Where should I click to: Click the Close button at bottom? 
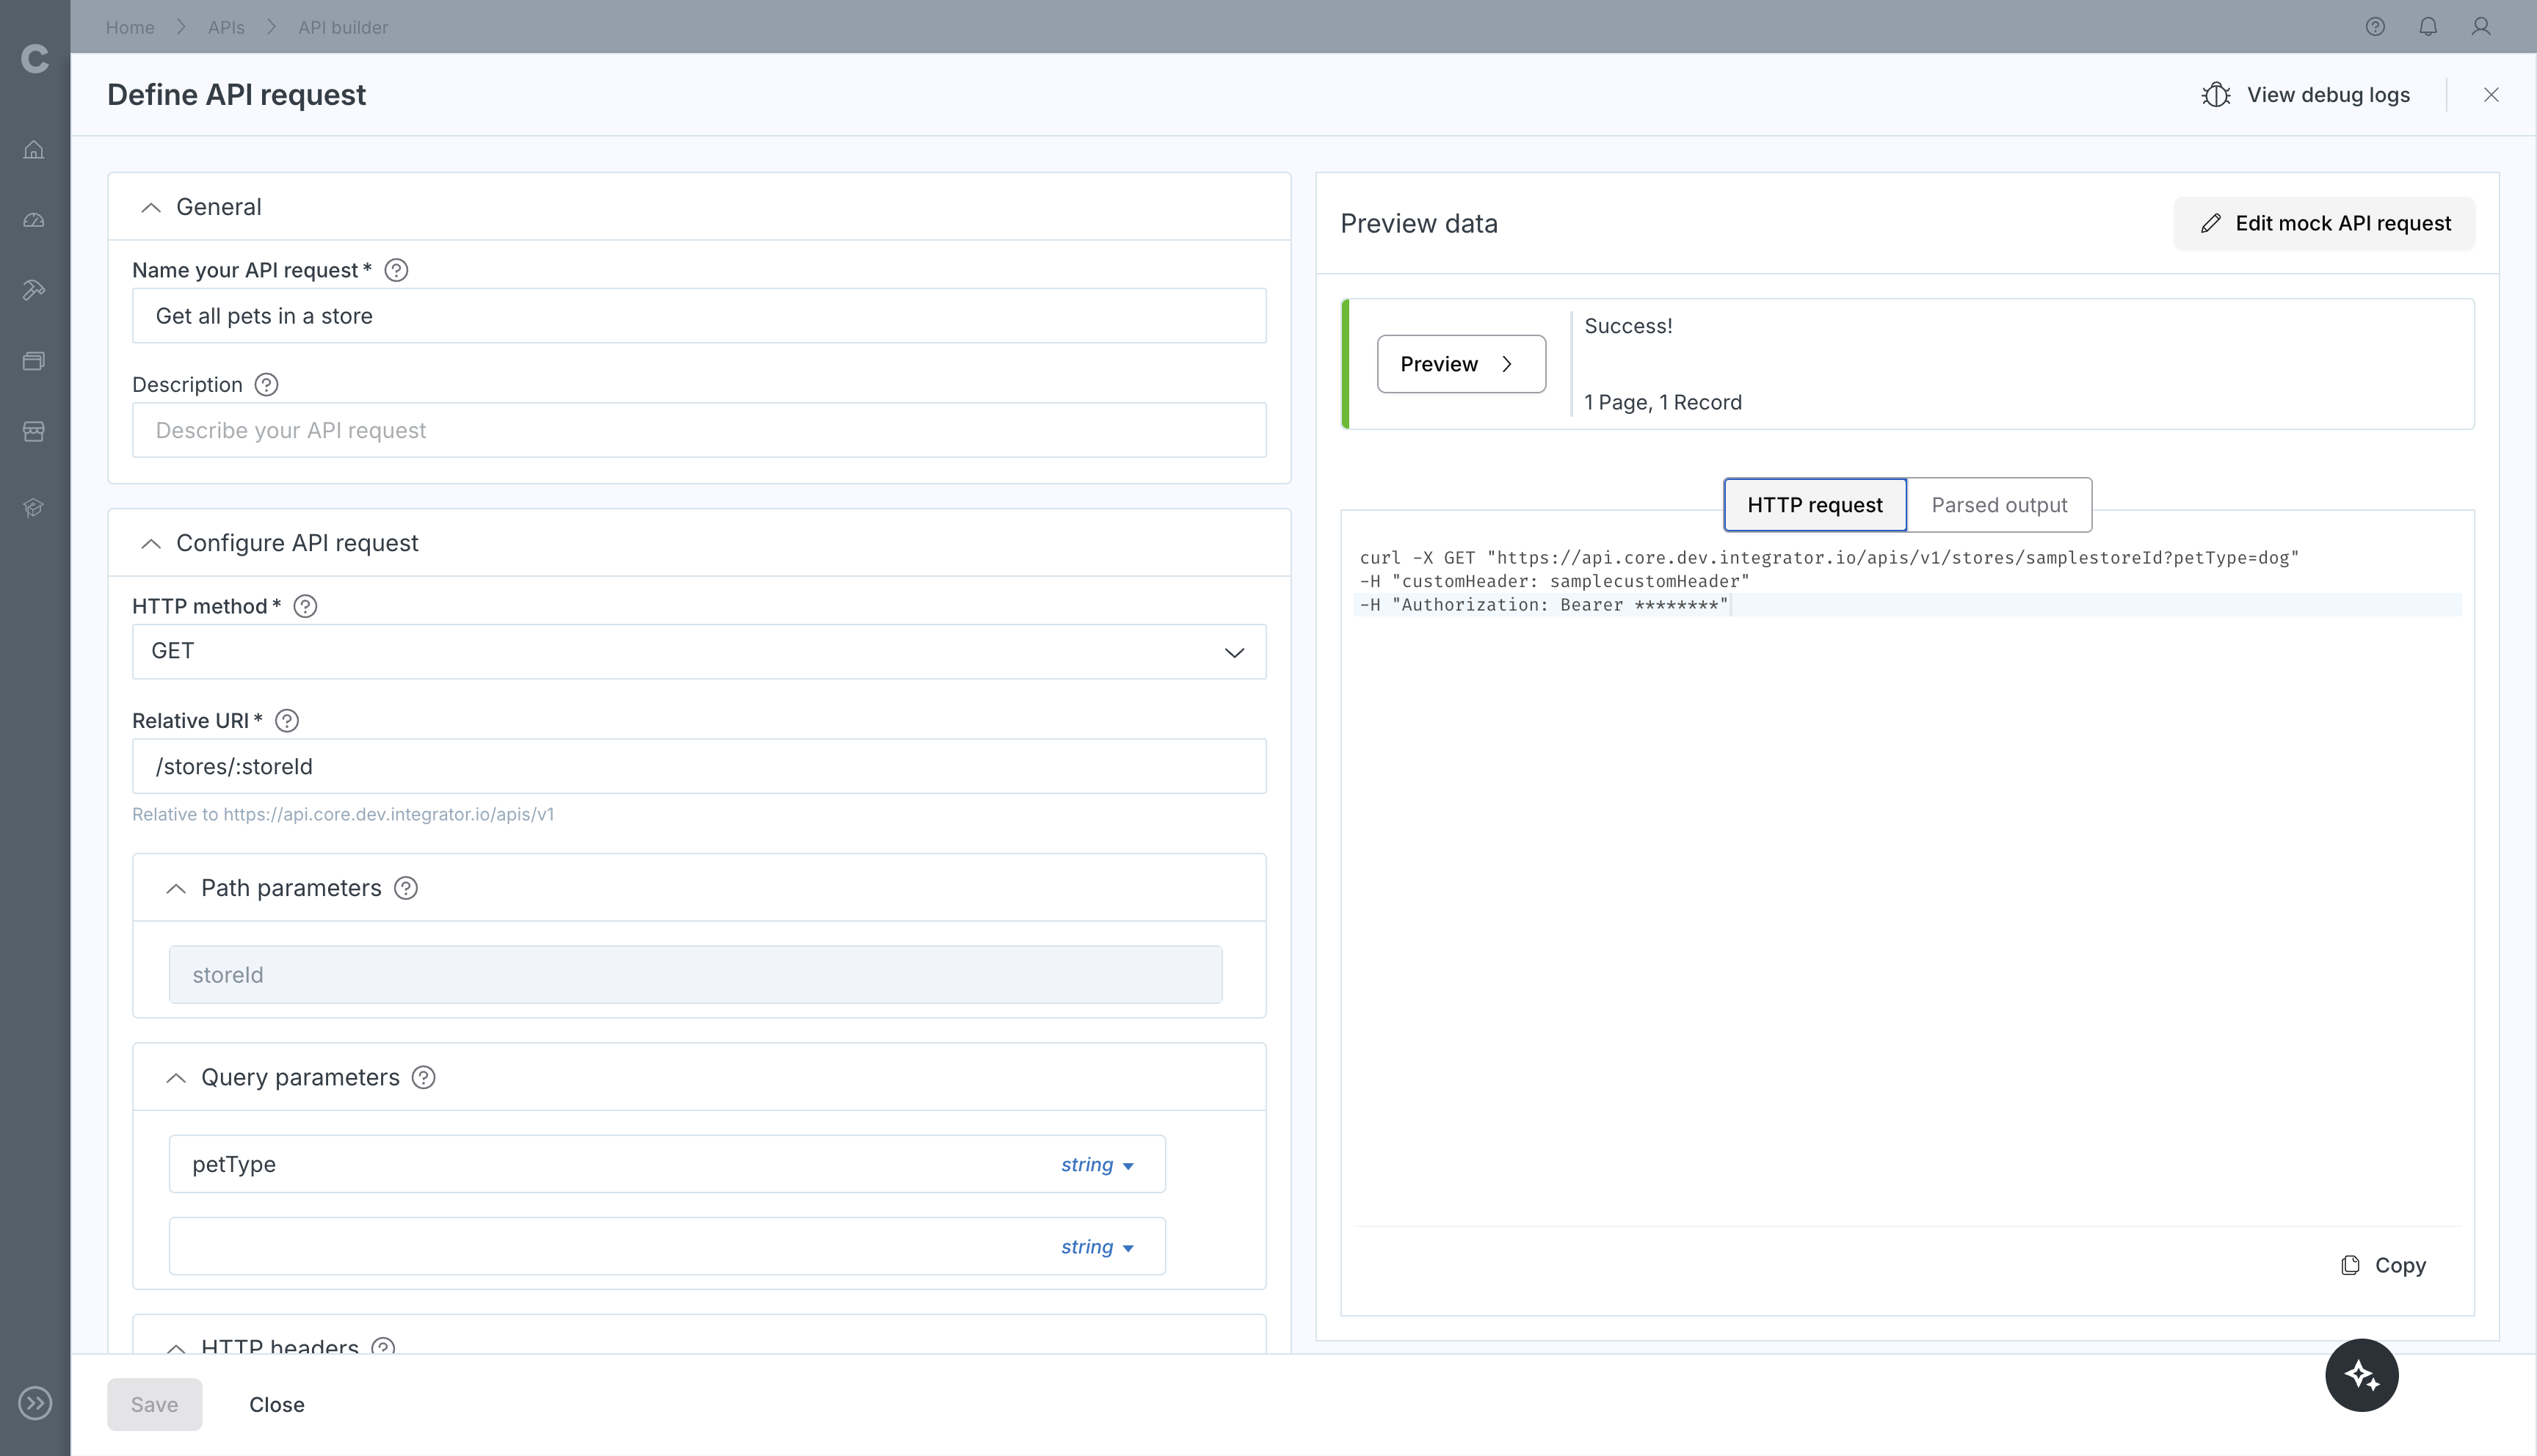[x=277, y=1404]
